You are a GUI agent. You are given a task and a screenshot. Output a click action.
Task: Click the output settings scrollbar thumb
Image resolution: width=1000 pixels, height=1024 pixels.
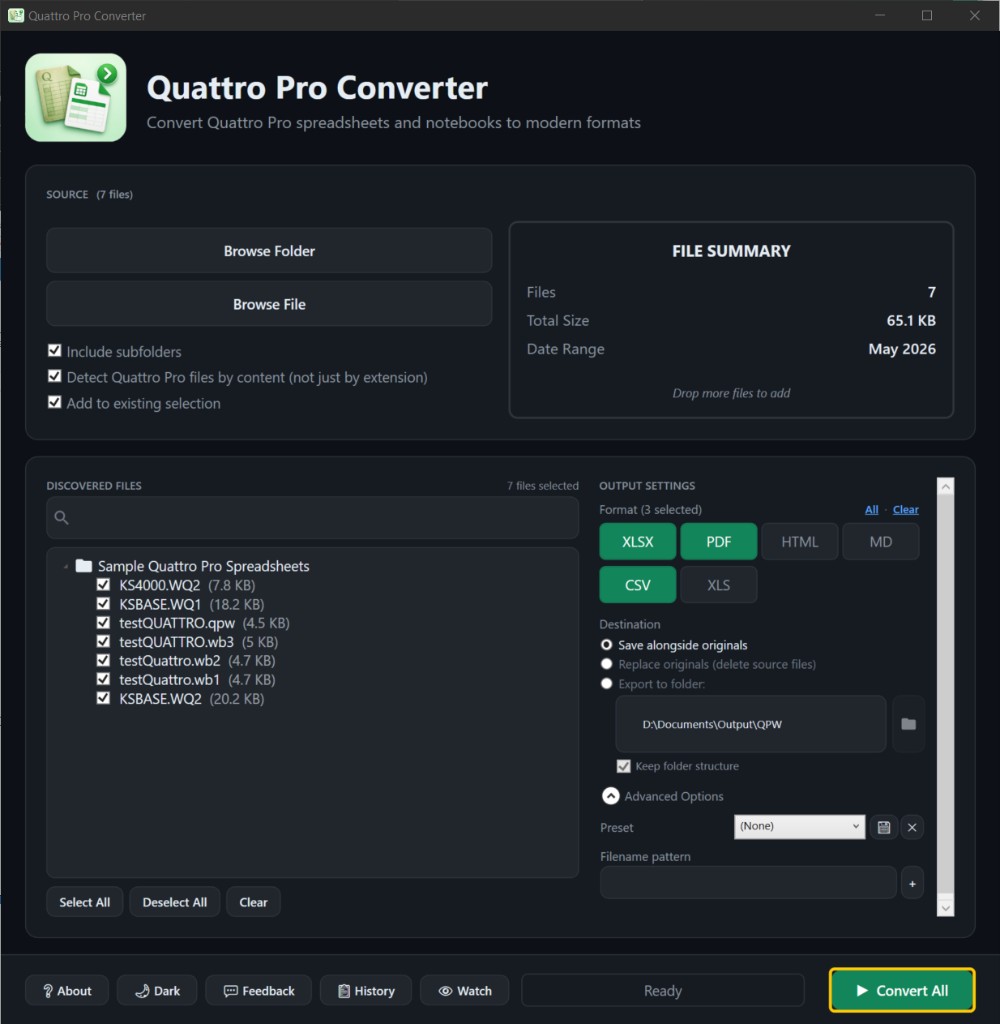pyautogui.click(x=945, y=694)
